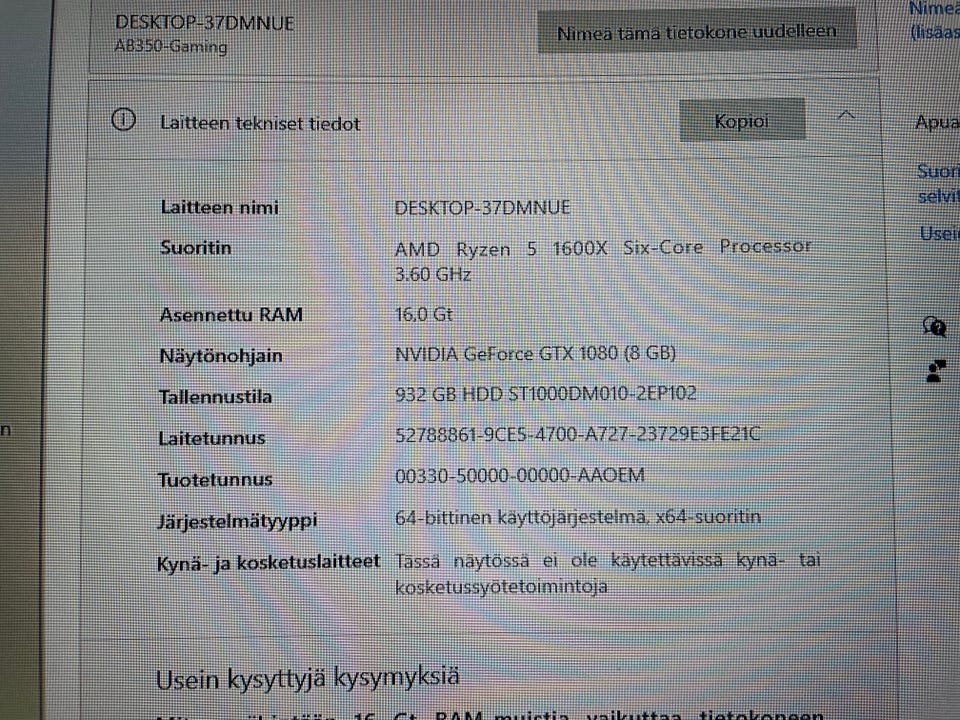Click the info icon beside Laitteen tekniset tiedot
Screen dimensions: 960x720
pyautogui.click(x=123, y=119)
